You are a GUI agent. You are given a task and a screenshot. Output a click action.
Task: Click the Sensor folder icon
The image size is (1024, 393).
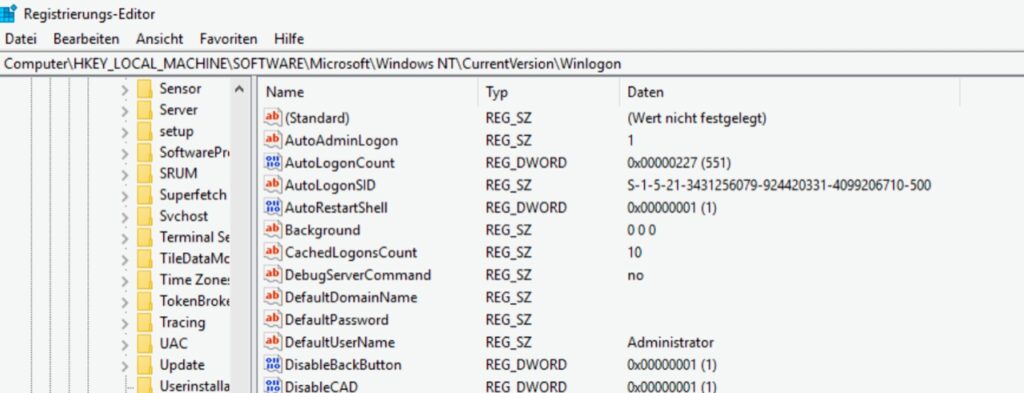(145, 89)
